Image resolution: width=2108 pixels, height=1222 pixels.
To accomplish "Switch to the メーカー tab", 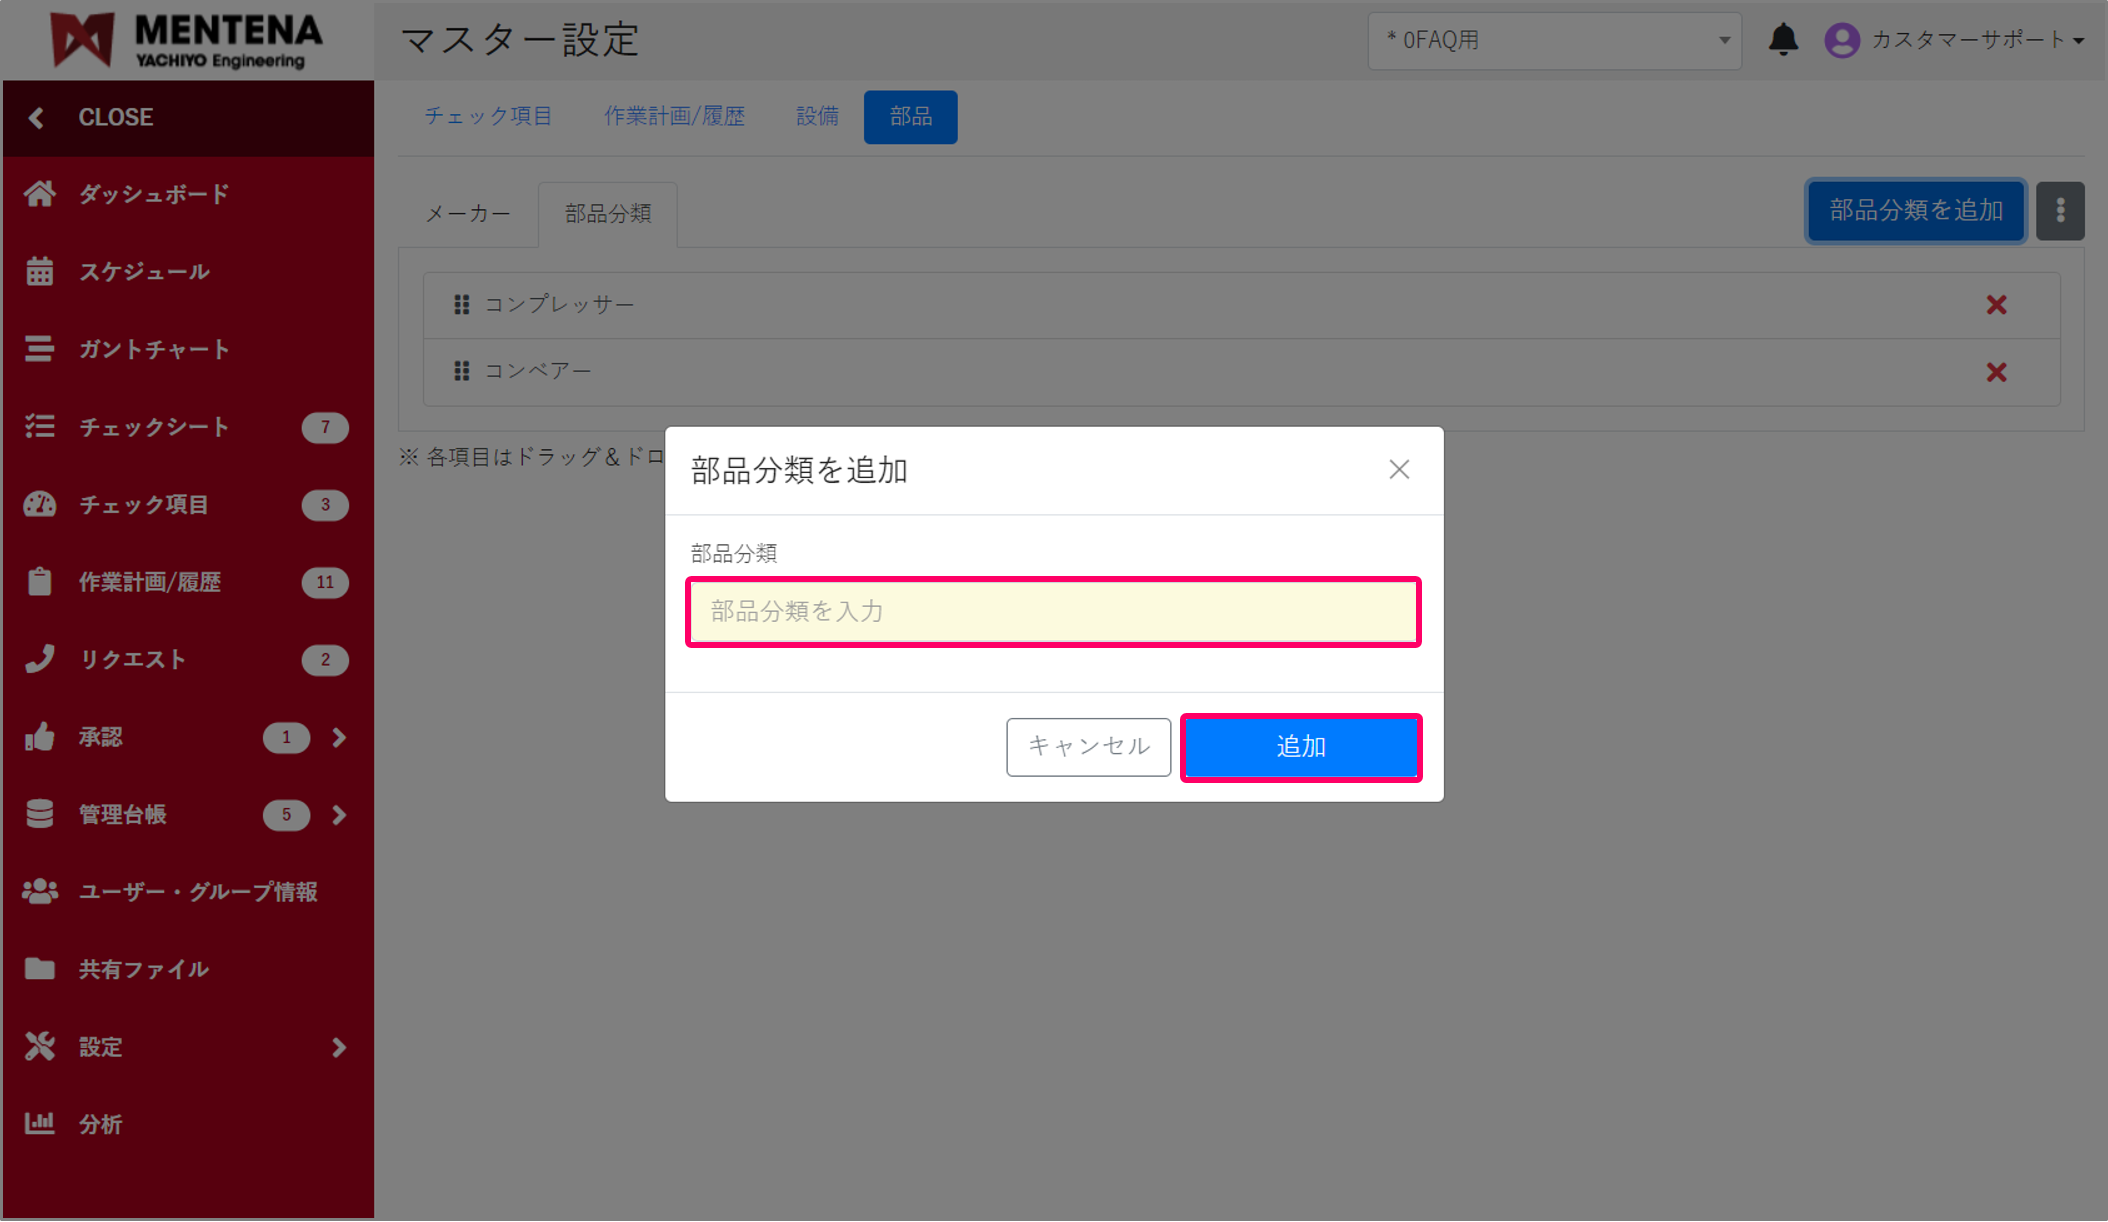I will (x=467, y=213).
